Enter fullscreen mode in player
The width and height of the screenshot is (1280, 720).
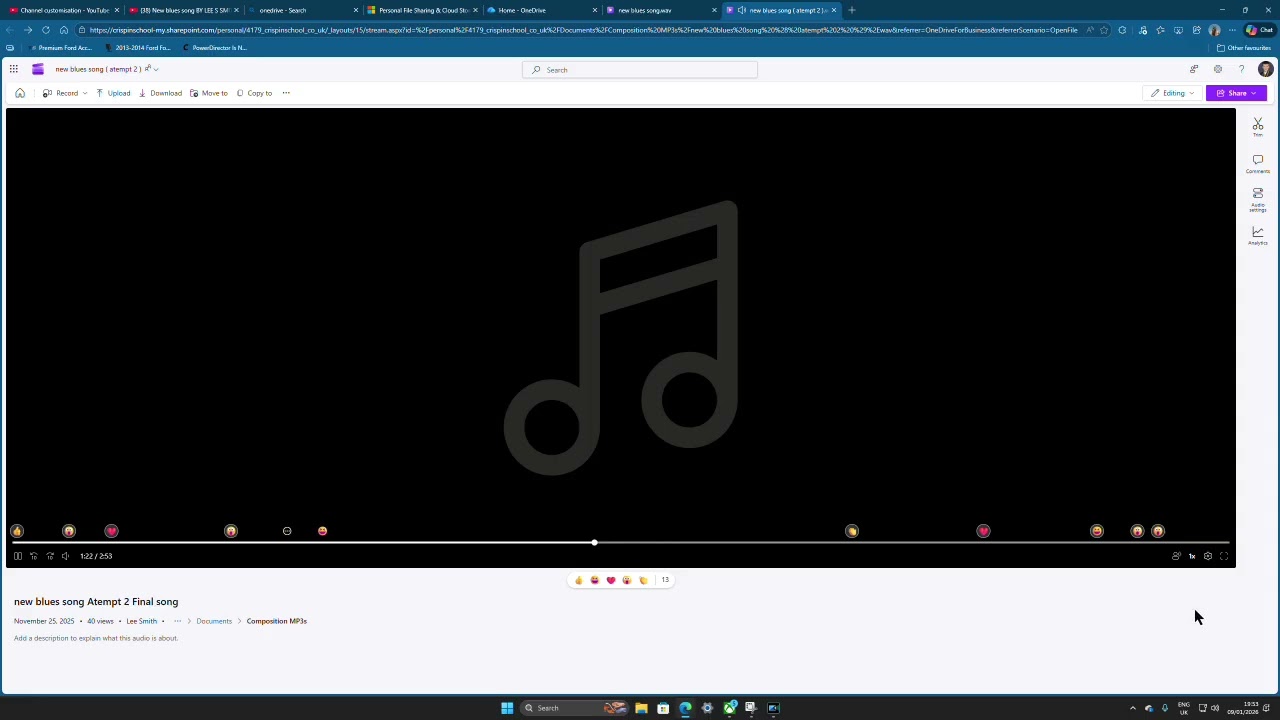tap(1224, 556)
